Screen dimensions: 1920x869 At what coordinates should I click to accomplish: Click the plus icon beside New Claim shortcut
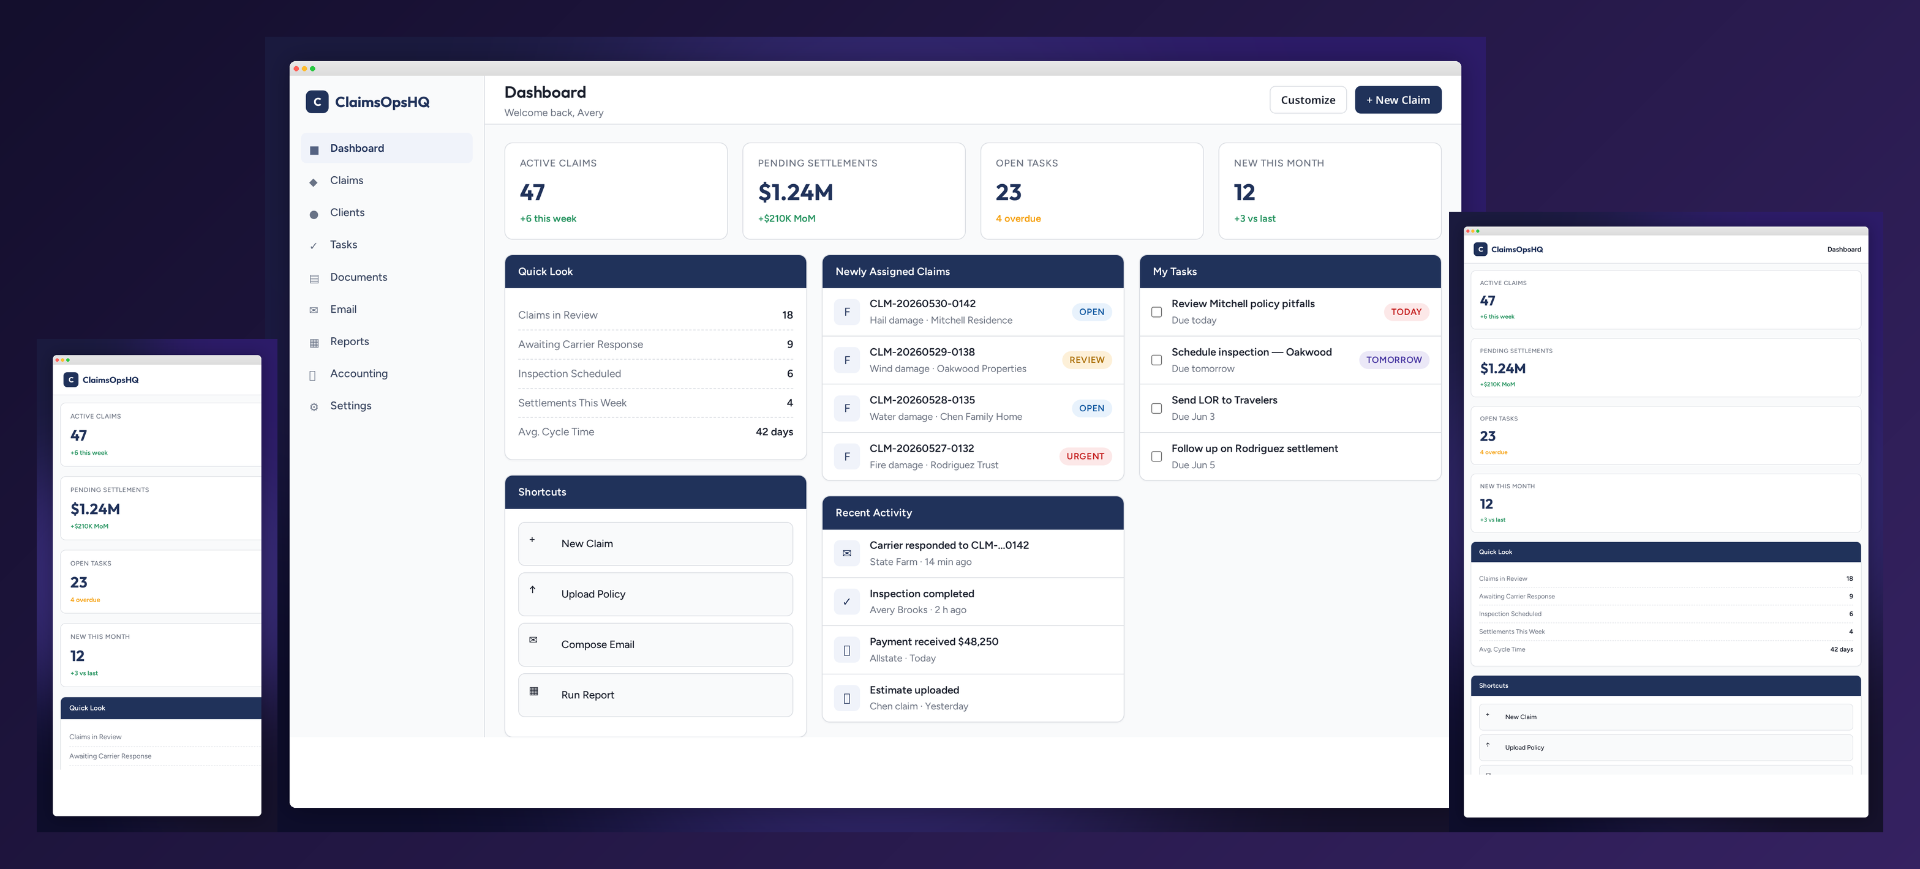pyautogui.click(x=532, y=540)
